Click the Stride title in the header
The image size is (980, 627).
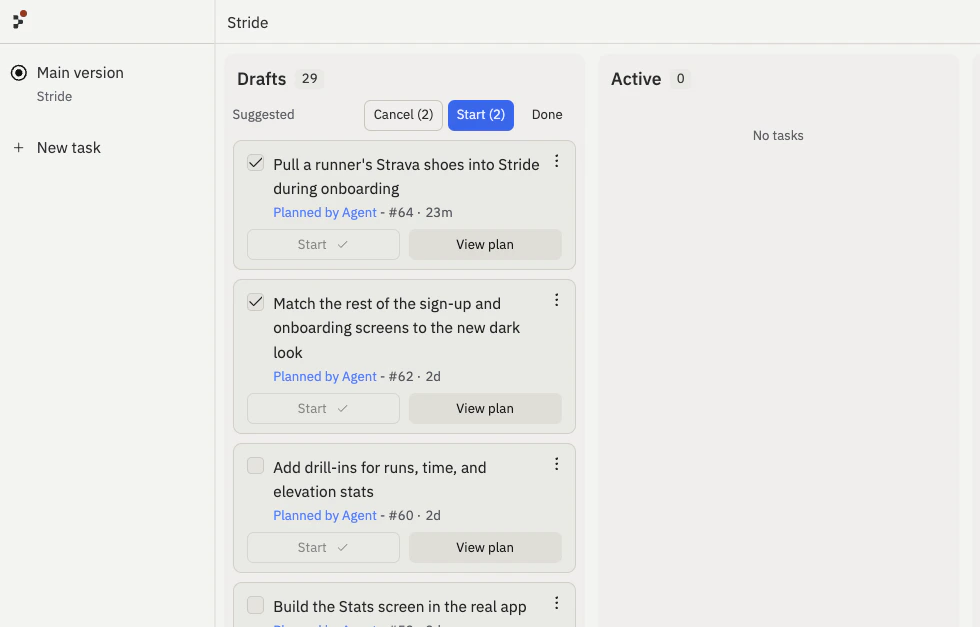pyautogui.click(x=248, y=23)
